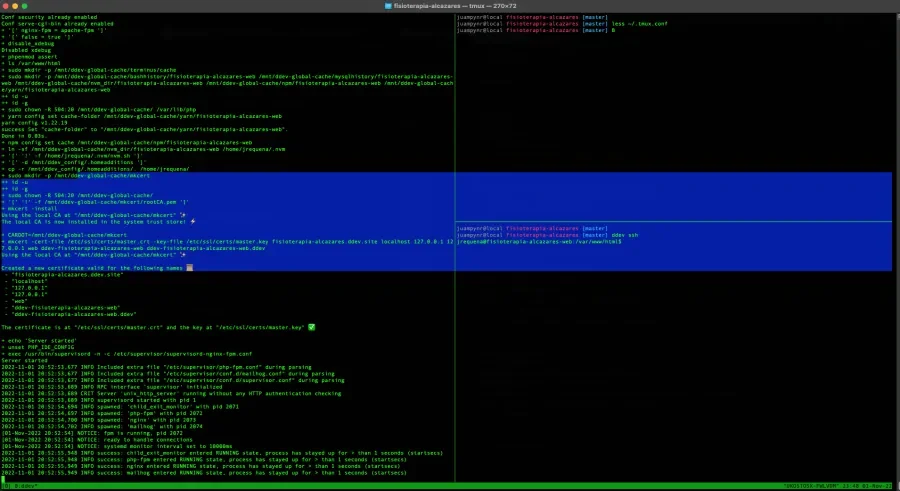Click the line '+ CAROOT=/mnt/ddev-global-cache/mkcert'

coord(64,235)
